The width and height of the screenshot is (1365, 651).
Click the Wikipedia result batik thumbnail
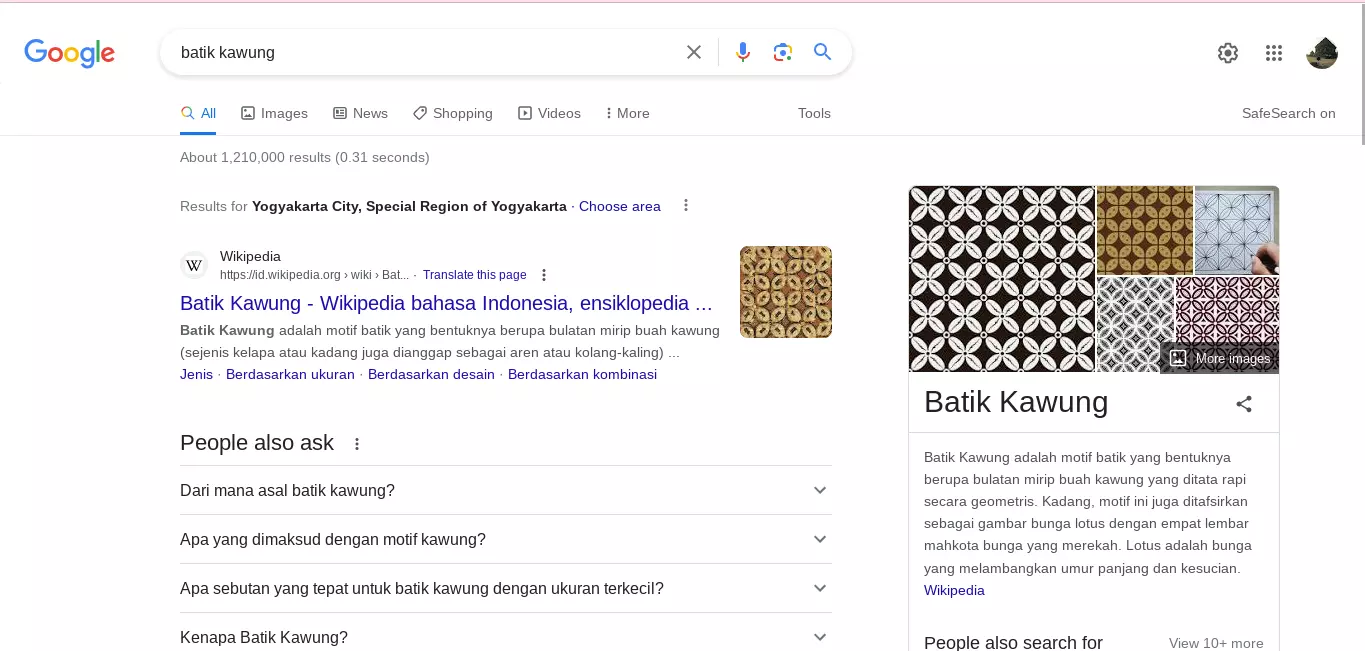pyautogui.click(x=786, y=292)
